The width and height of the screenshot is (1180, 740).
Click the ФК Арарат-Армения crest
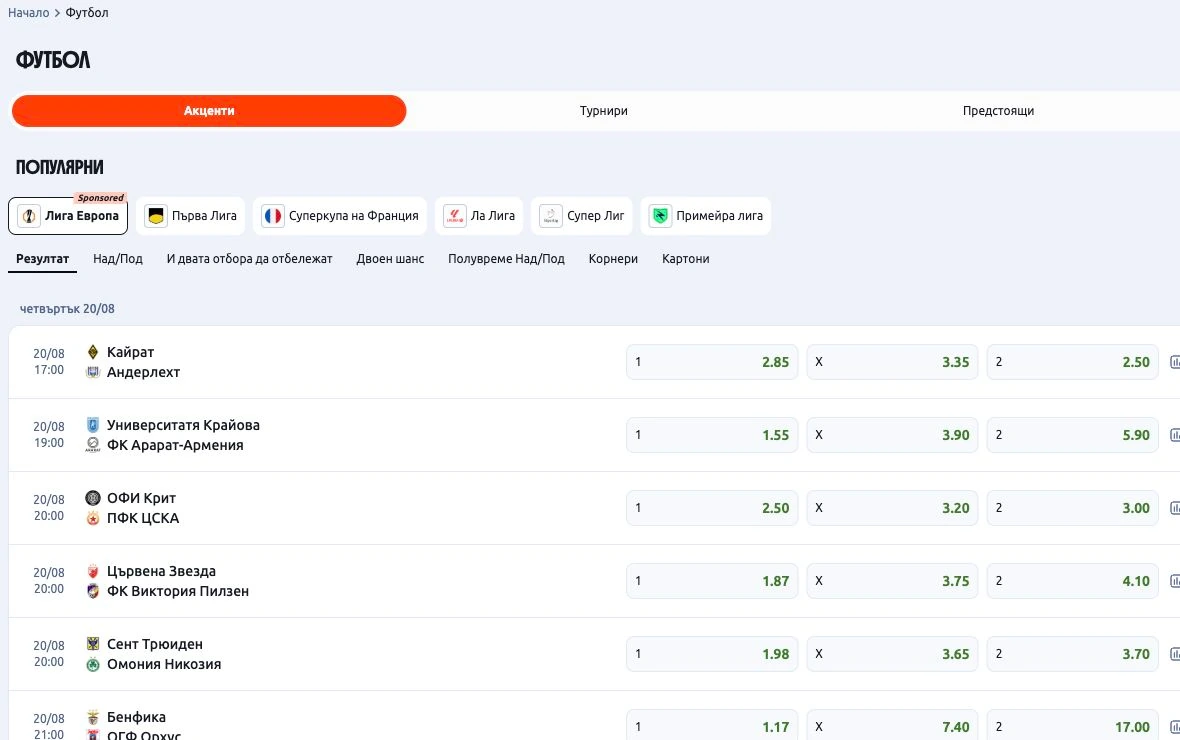coord(93,445)
